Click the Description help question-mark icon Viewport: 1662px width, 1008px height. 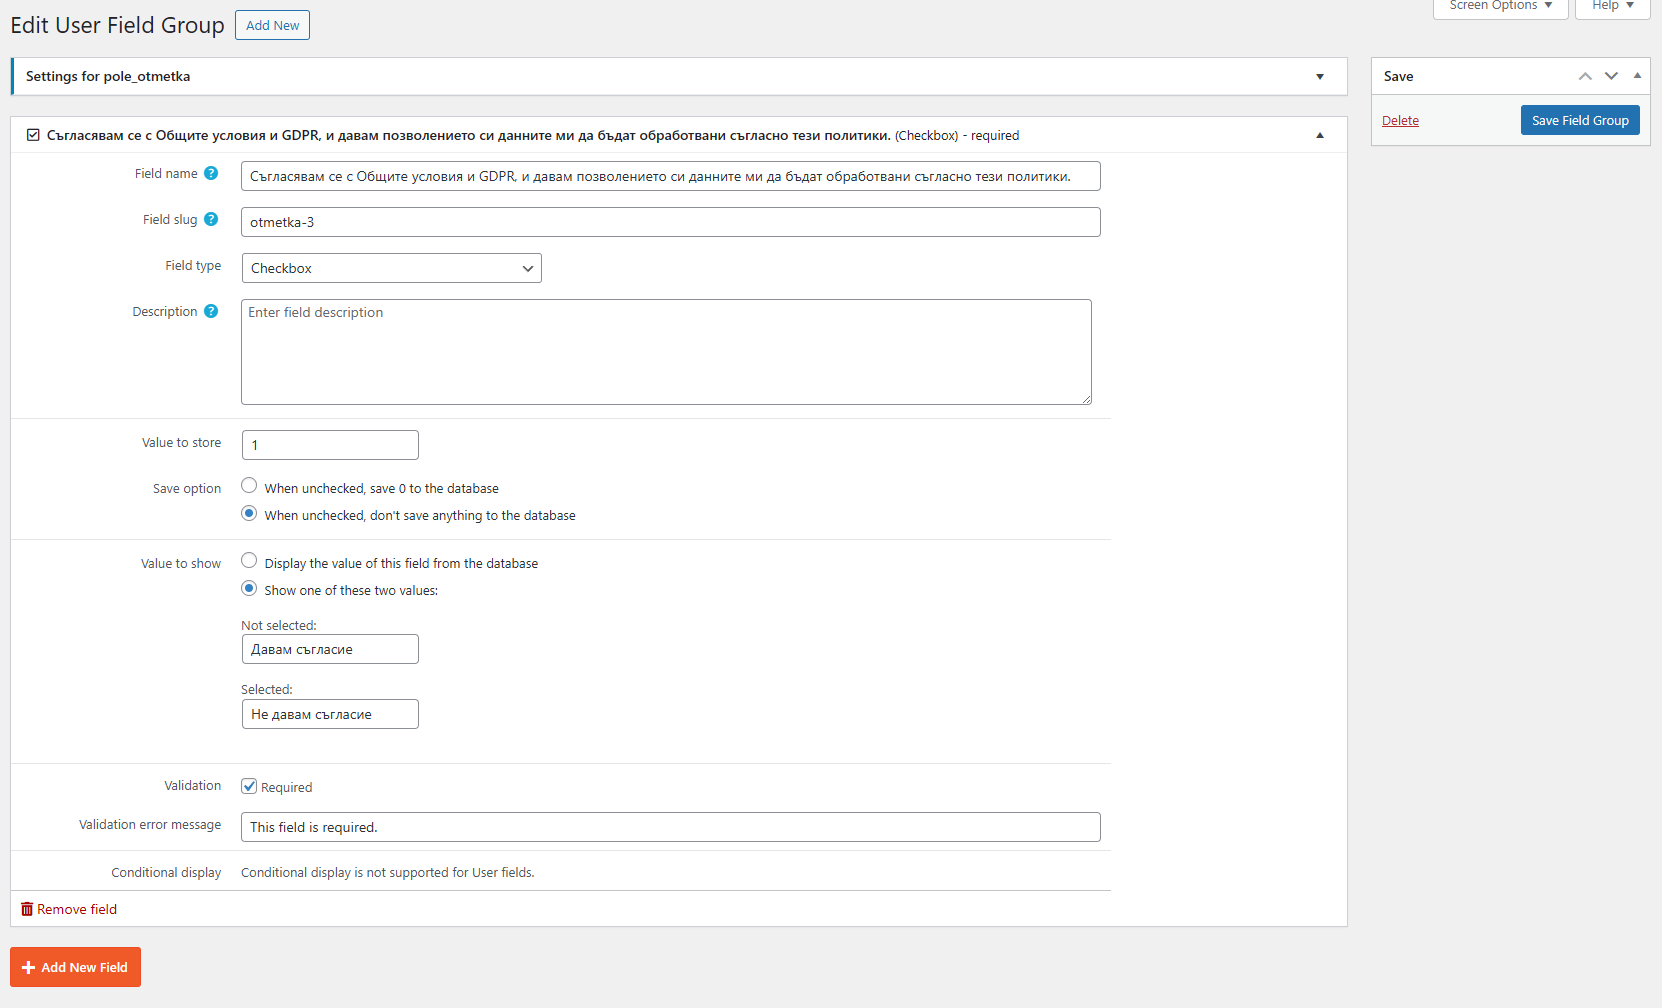(211, 311)
